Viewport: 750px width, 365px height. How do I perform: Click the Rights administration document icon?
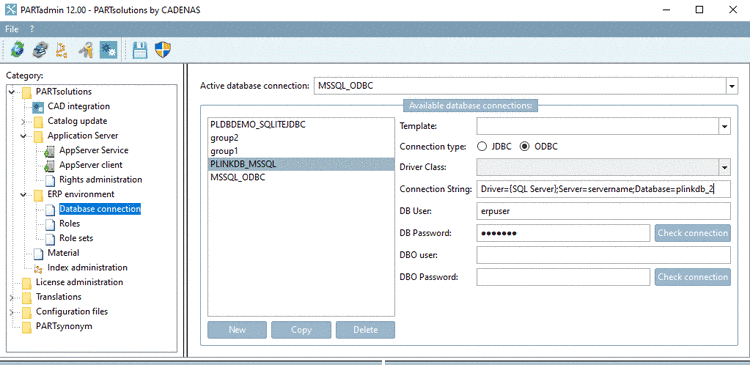click(x=50, y=180)
